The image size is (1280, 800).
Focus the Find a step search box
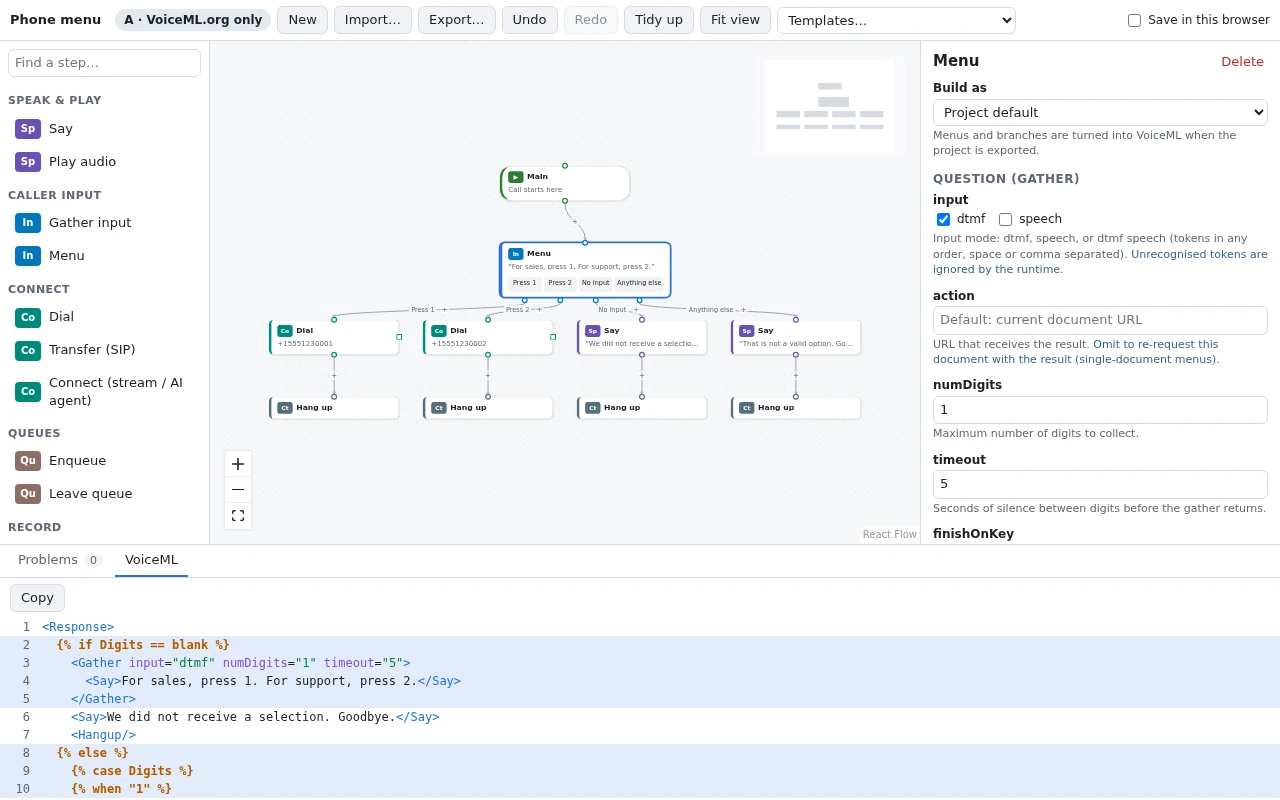[x=104, y=63]
